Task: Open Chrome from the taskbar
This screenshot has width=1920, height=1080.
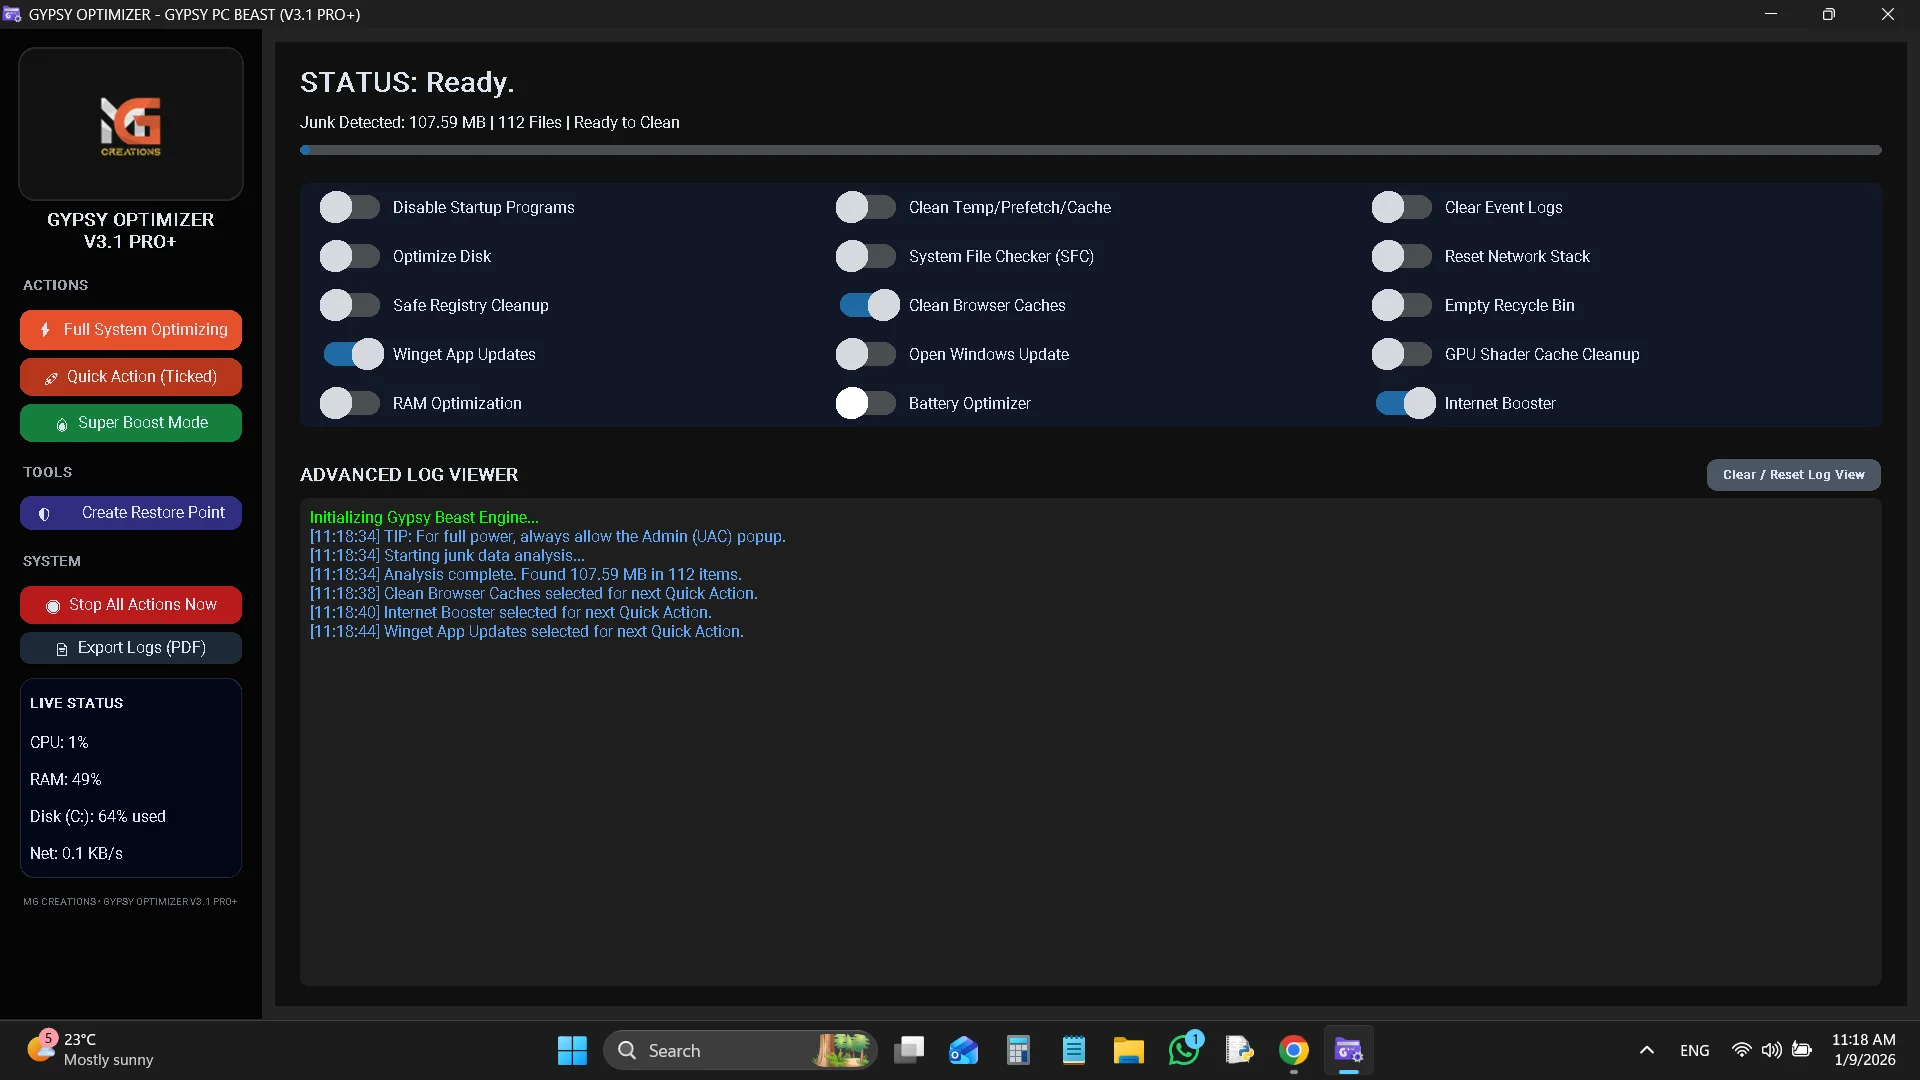Action: coord(1293,1050)
